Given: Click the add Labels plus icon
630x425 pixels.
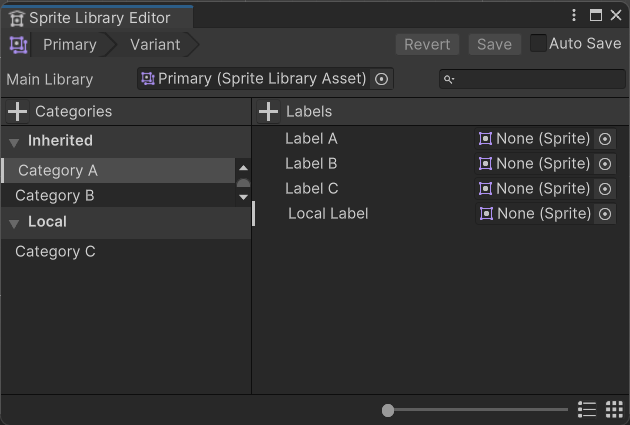Looking at the screenshot, I should point(268,112).
